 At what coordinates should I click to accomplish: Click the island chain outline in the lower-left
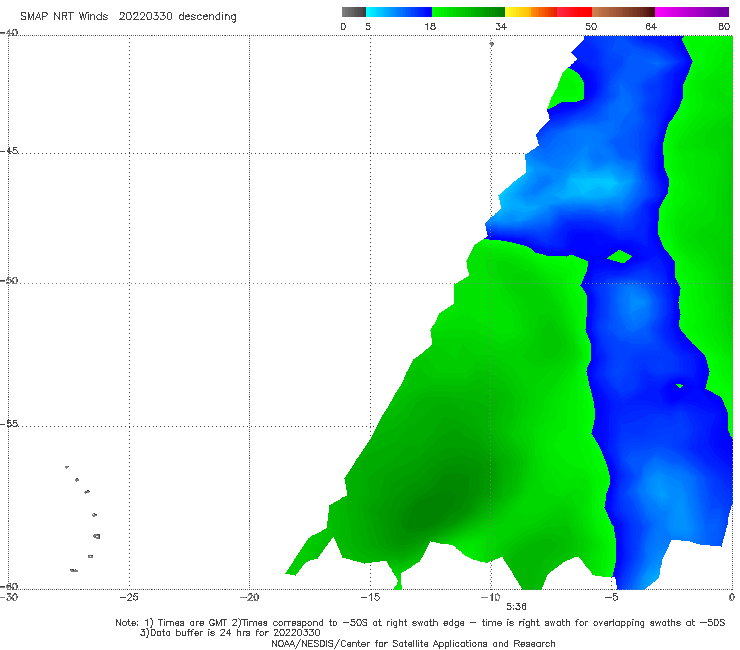click(83, 518)
